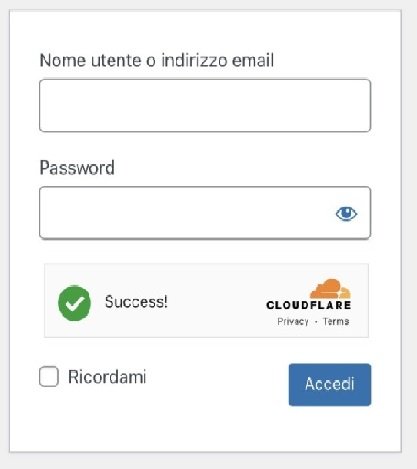Click the dot separator between Privacy and Terms

point(316,322)
